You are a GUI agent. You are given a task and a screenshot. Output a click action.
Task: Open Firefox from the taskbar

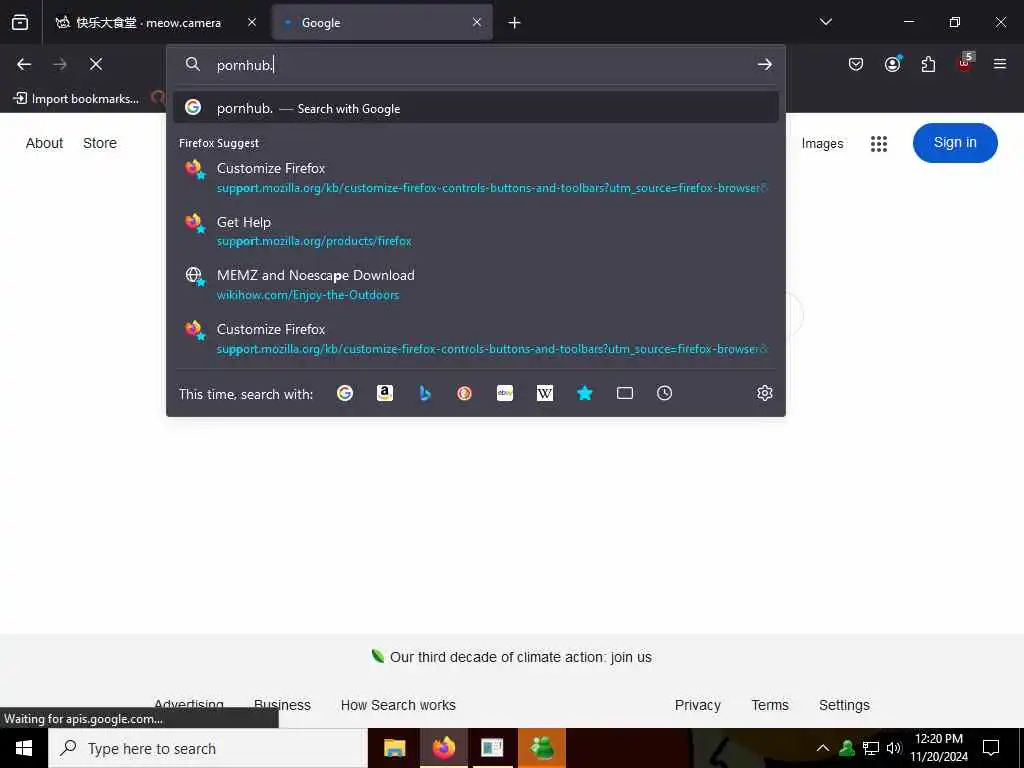pyautogui.click(x=443, y=748)
